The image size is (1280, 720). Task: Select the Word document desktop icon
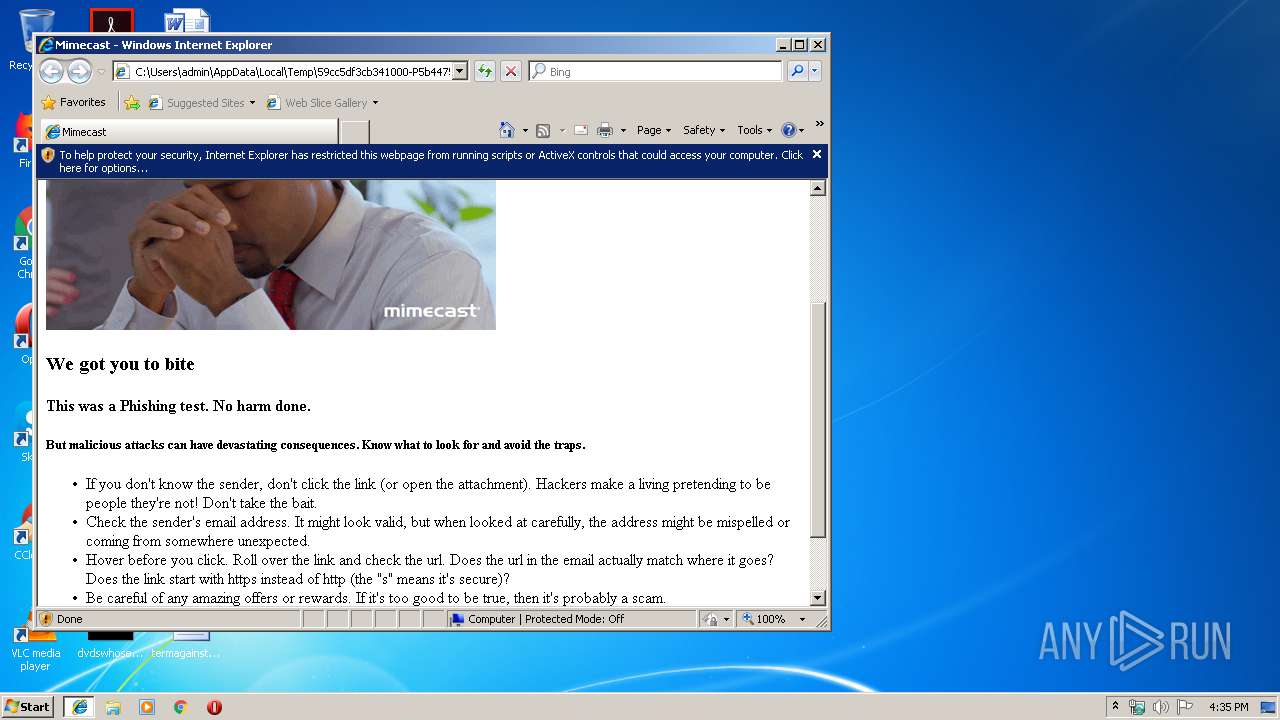pos(187,20)
